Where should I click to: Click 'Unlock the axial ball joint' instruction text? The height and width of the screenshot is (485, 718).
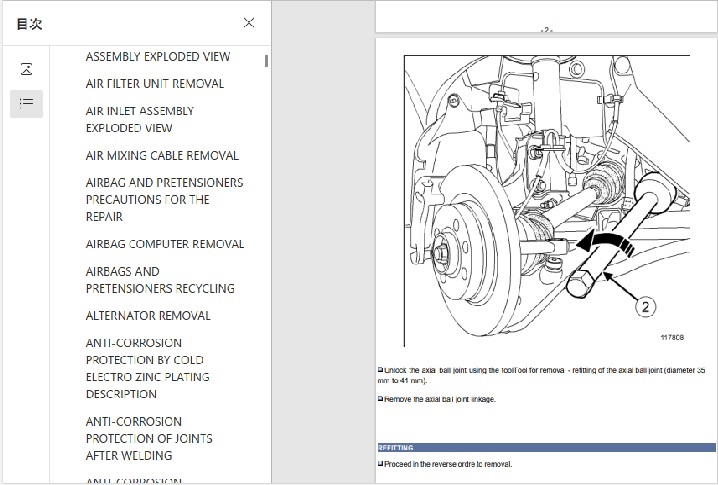[541, 375]
